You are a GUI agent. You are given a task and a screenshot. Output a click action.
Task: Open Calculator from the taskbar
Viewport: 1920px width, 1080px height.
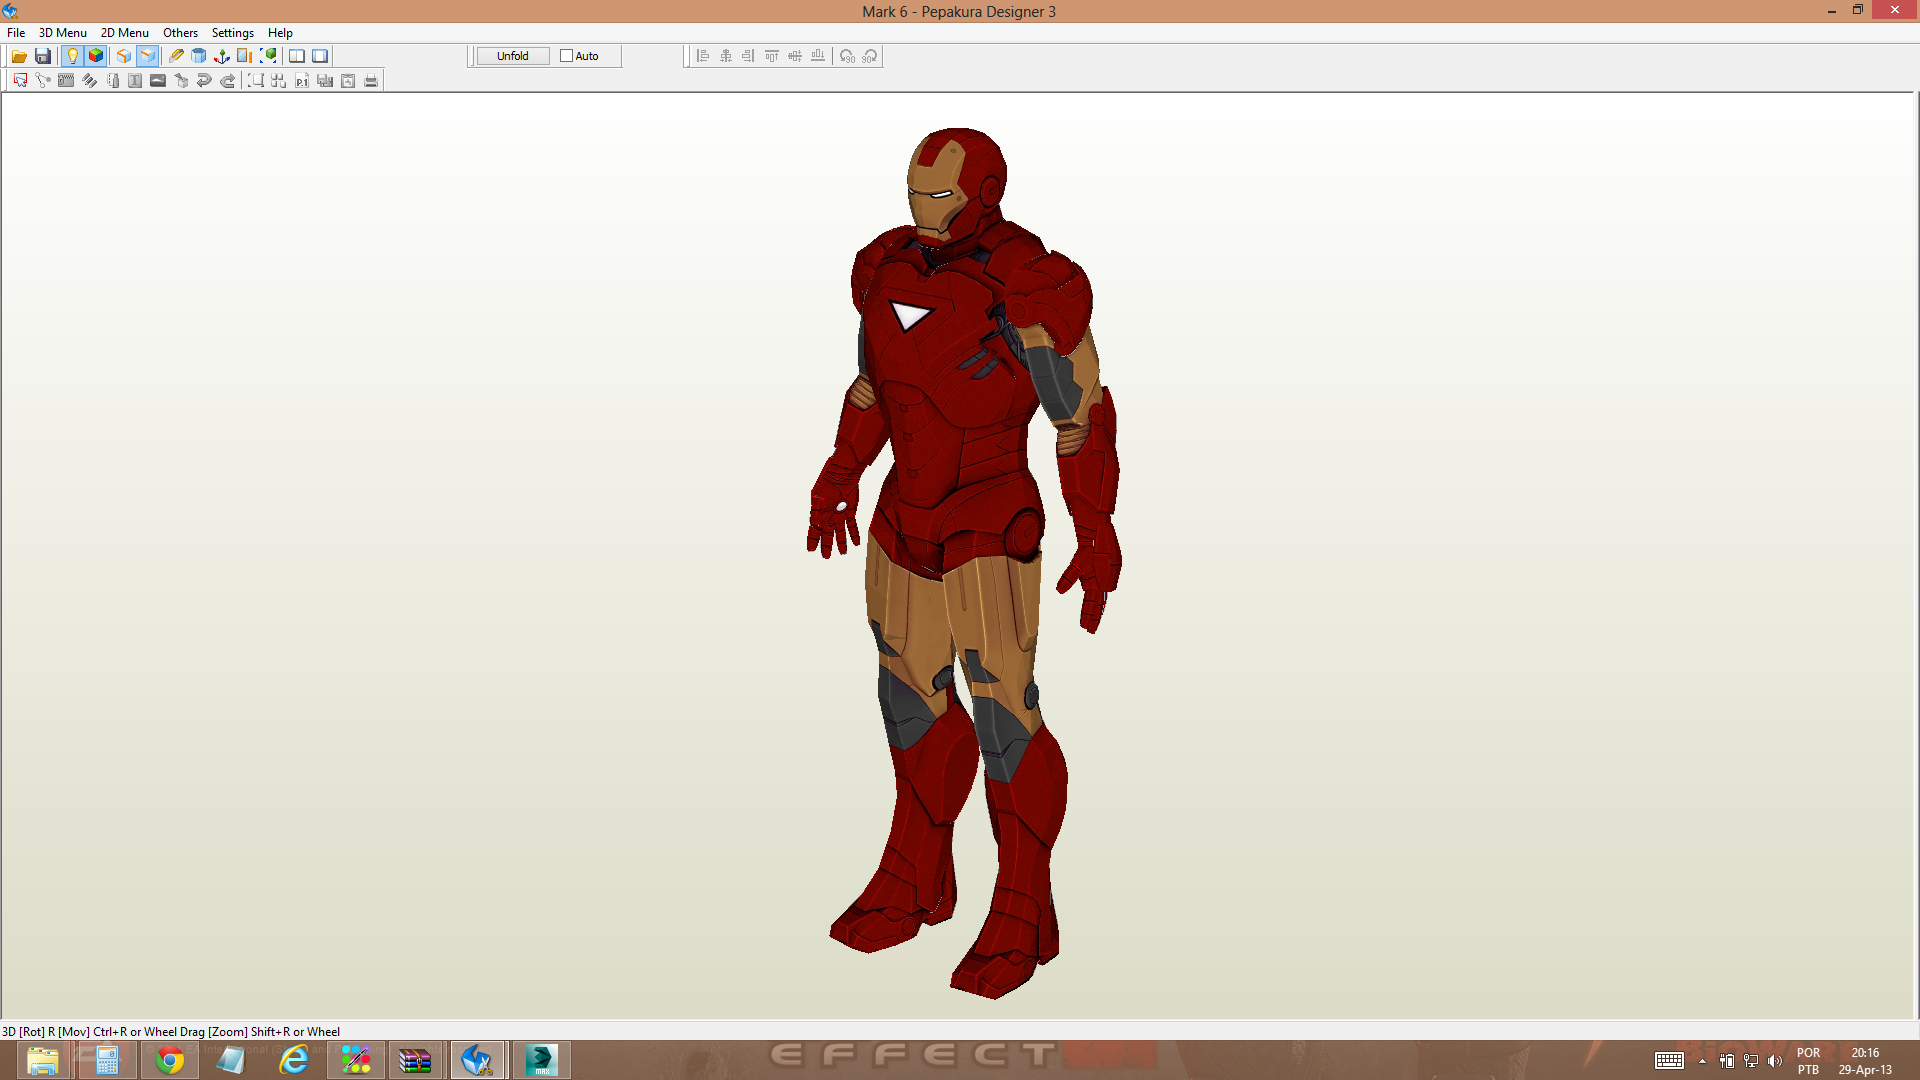point(107,1060)
